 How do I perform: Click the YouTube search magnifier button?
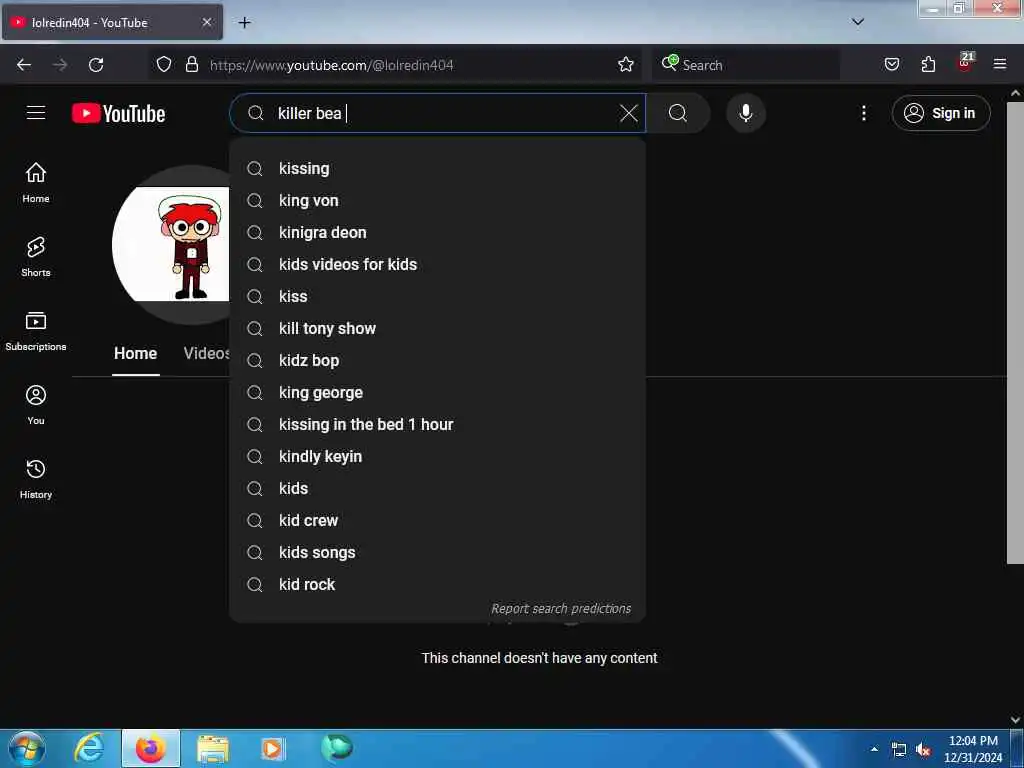[678, 113]
